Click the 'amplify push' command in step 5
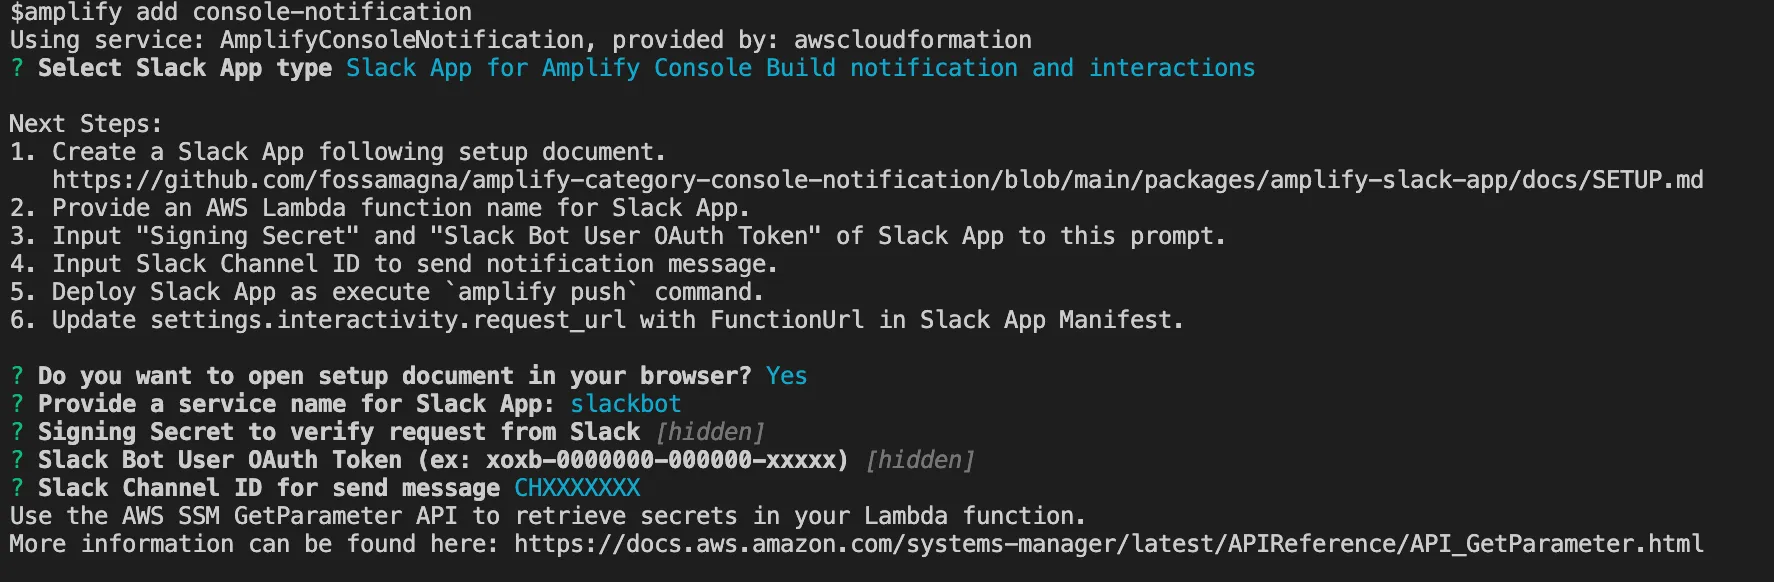This screenshot has height=582, width=1774. pos(542,292)
